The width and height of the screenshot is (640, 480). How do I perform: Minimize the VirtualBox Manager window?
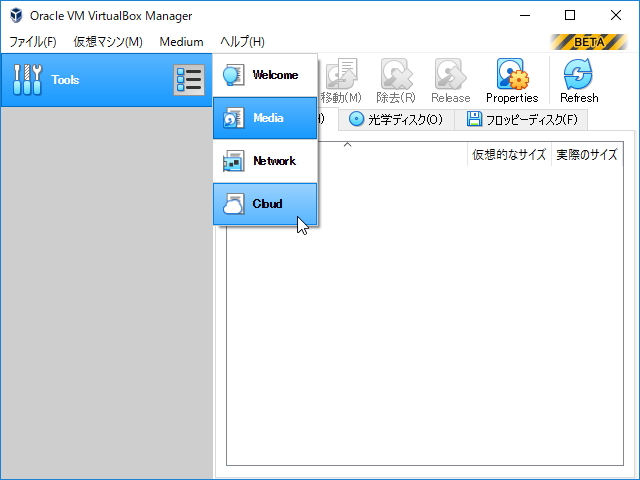[x=525, y=16]
